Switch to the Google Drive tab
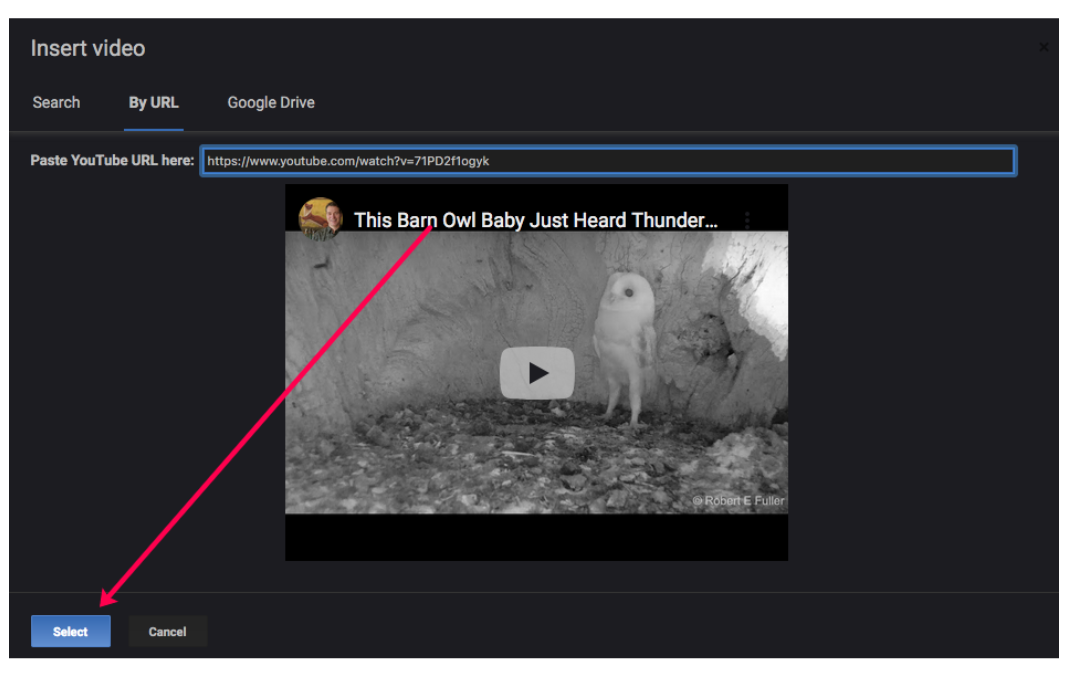 click(271, 103)
